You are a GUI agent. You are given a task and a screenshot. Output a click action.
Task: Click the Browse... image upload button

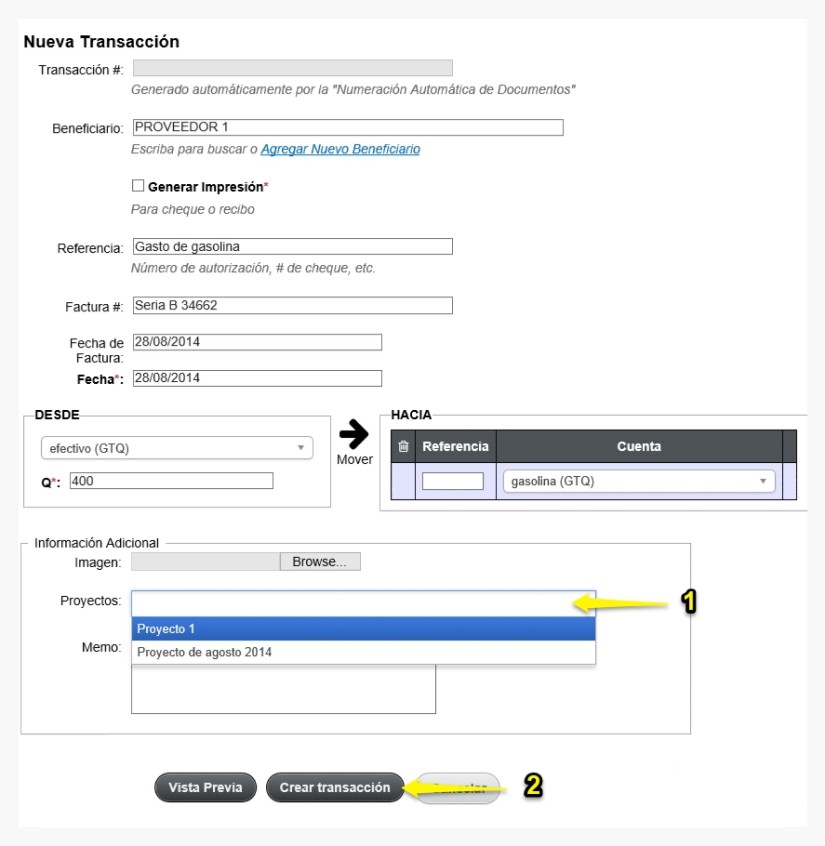[320, 562]
